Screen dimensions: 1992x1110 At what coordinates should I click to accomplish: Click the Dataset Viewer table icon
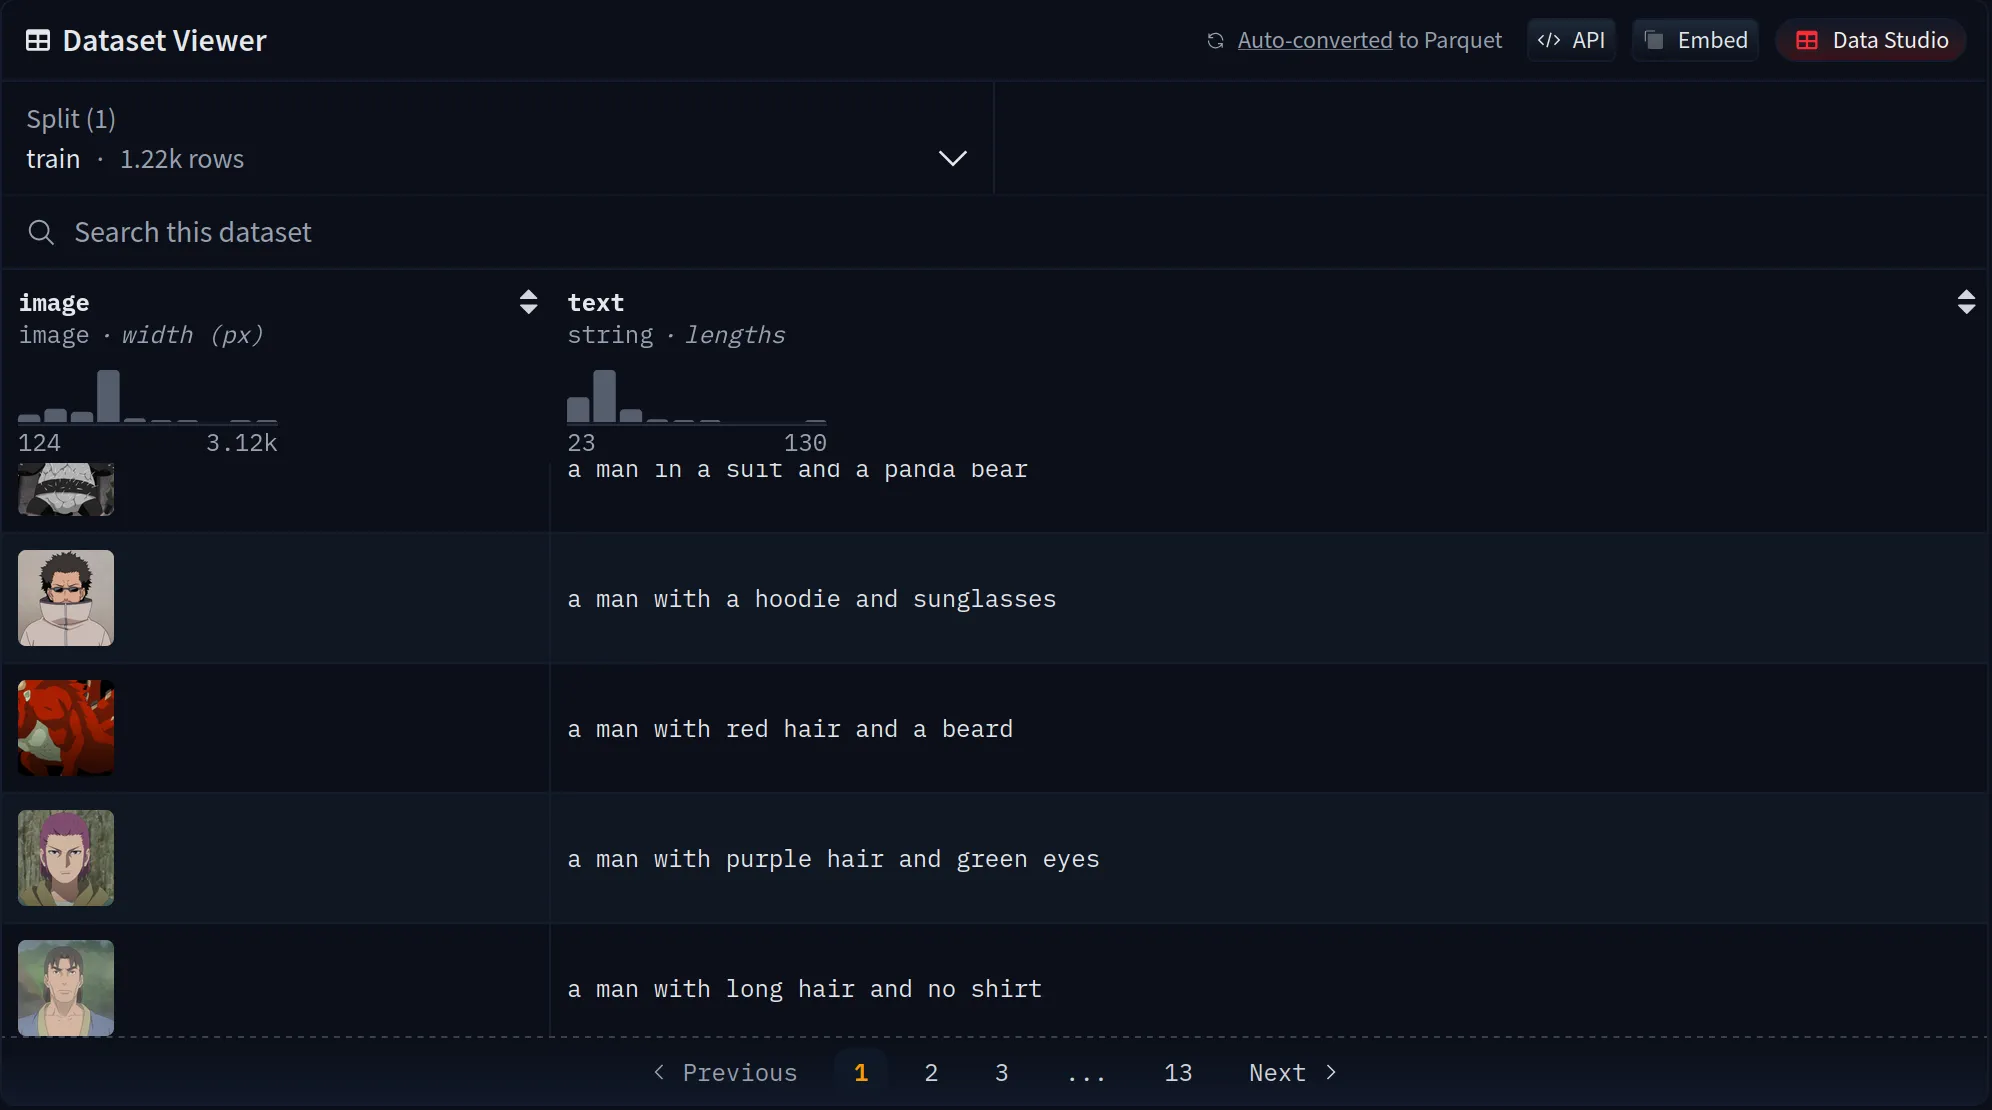(38, 41)
